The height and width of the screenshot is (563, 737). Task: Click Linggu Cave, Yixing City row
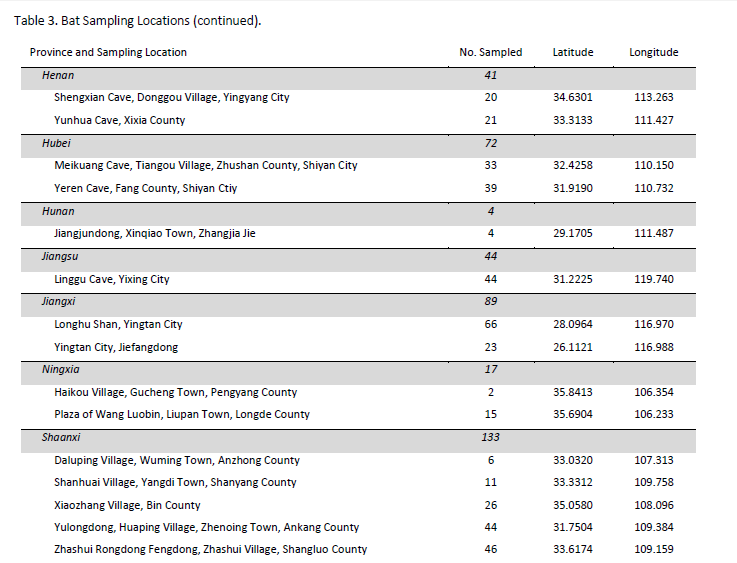tap(111, 279)
